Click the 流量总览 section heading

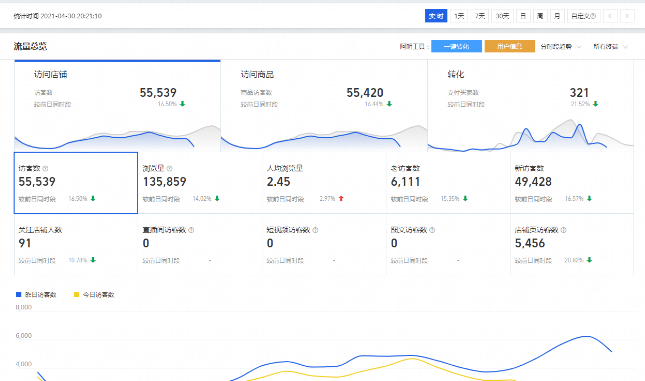[x=30, y=46]
